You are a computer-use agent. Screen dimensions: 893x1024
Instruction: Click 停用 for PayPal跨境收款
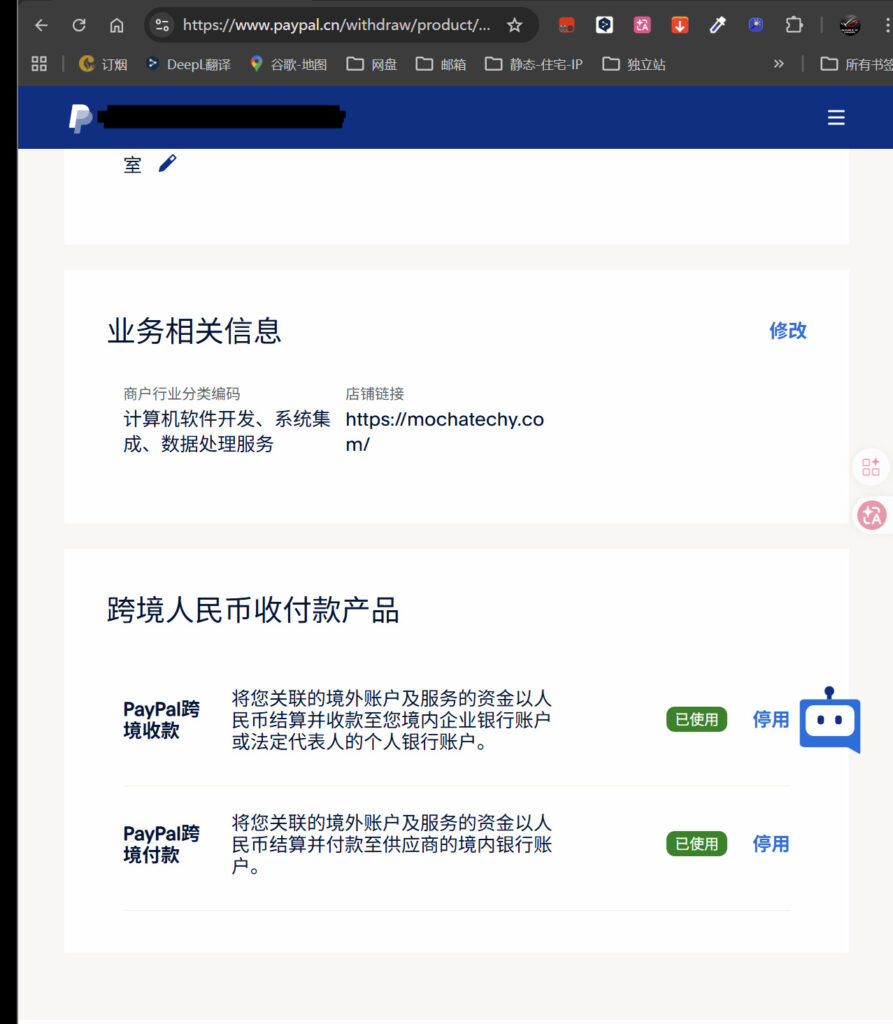coord(770,719)
